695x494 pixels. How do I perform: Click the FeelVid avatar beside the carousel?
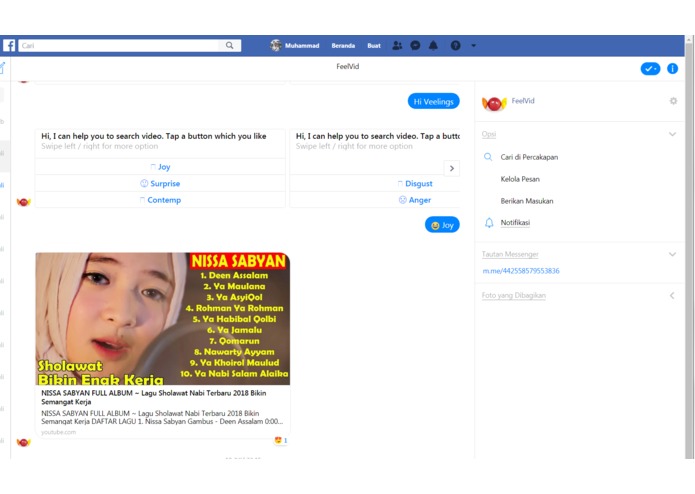pos(23,202)
